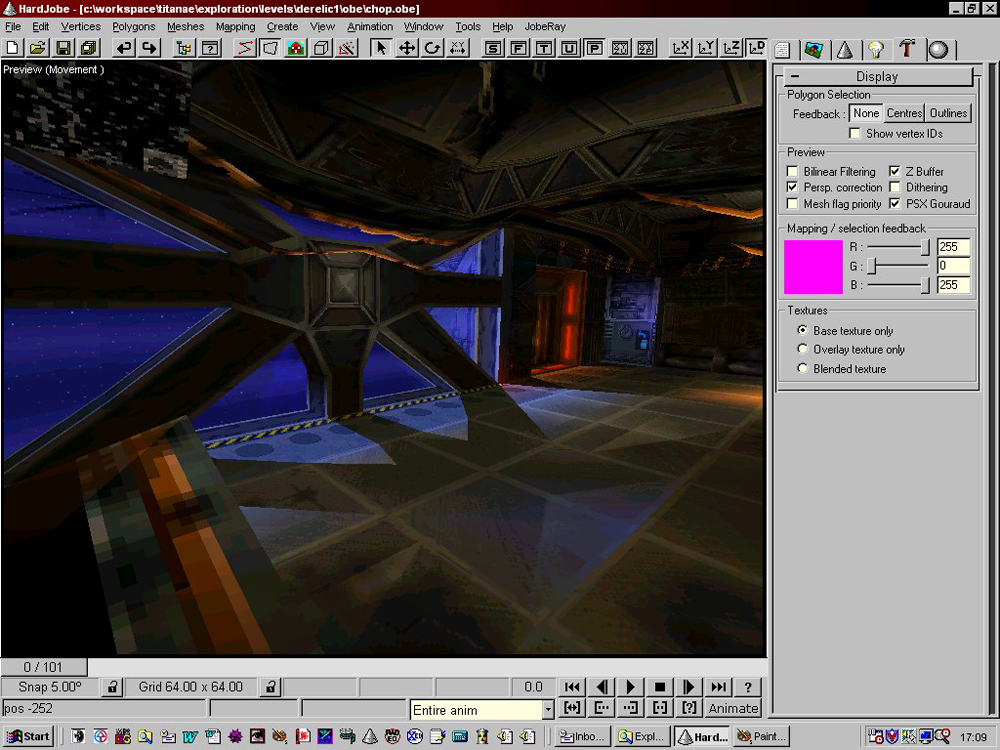
Task: Enable Show vertex IDs checkbox
Action: pyautogui.click(x=855, y=133)
